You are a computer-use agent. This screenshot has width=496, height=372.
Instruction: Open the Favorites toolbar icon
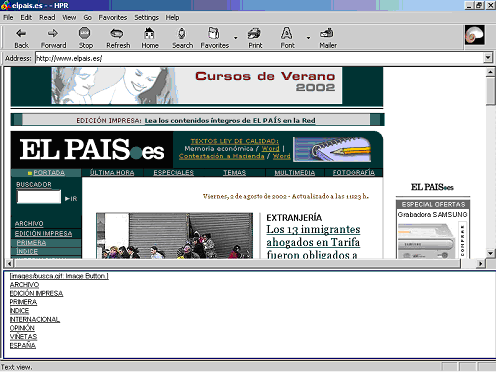[214, 38]
